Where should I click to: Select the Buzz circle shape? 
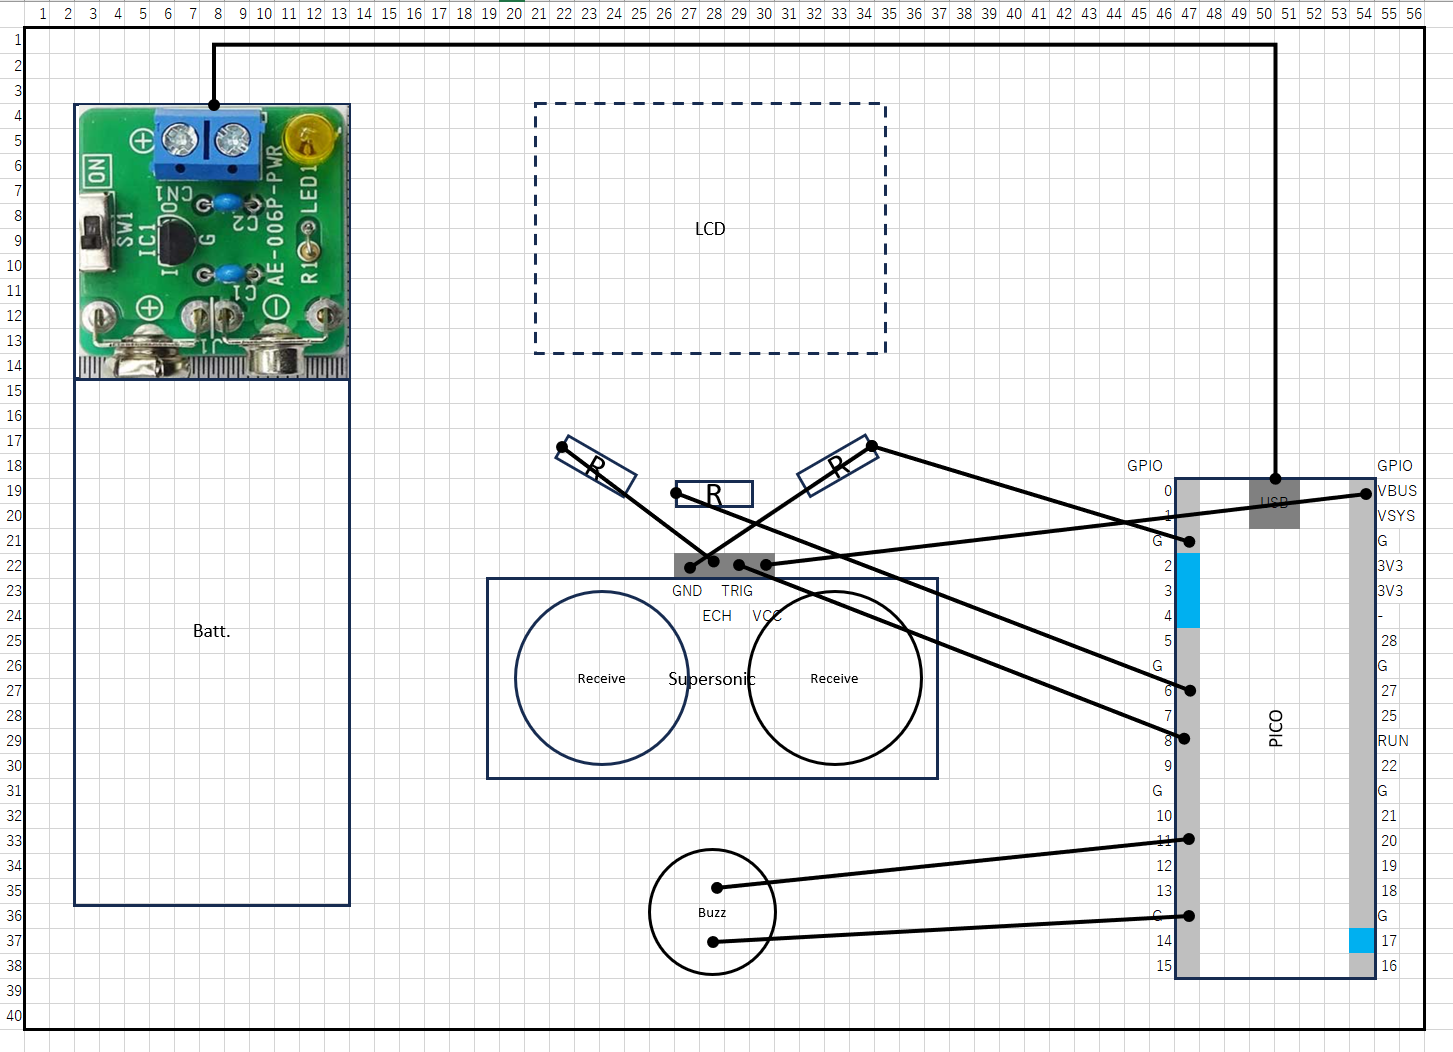(712, 912)
